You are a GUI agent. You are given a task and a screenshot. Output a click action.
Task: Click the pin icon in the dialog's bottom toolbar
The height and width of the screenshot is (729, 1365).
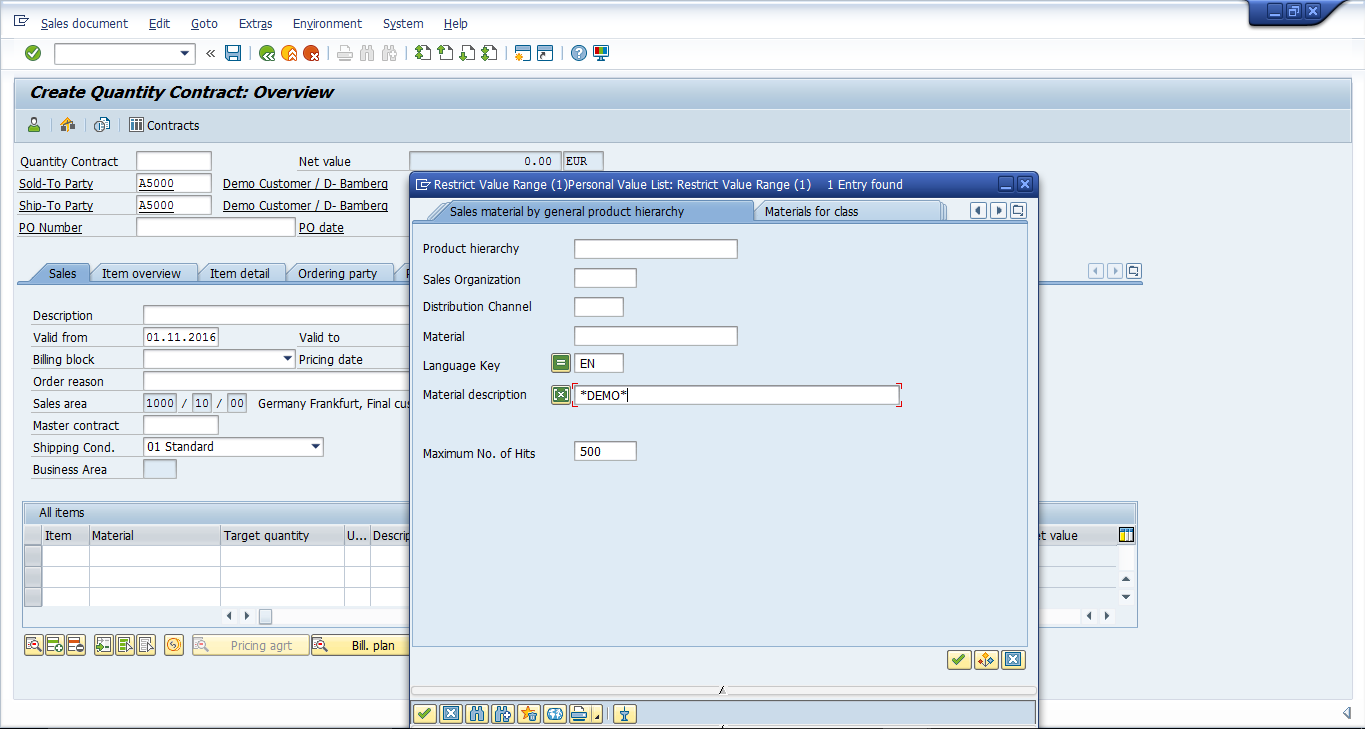point(625,713)
